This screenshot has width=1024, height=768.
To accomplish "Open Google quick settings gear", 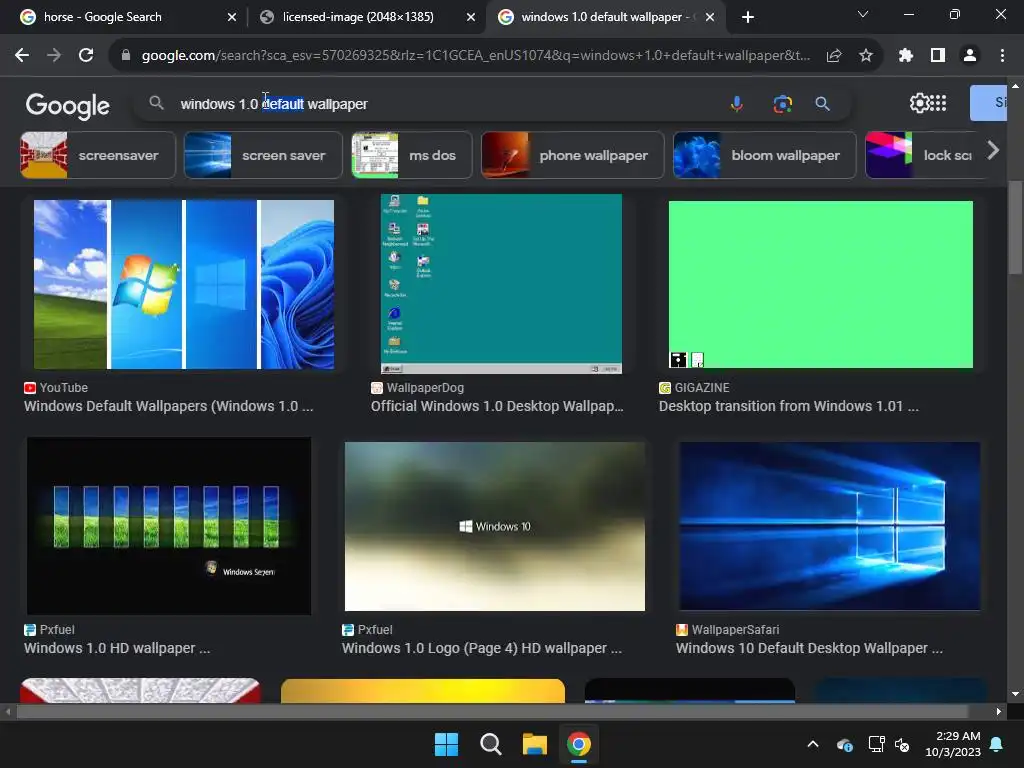I will click(920, 103).
